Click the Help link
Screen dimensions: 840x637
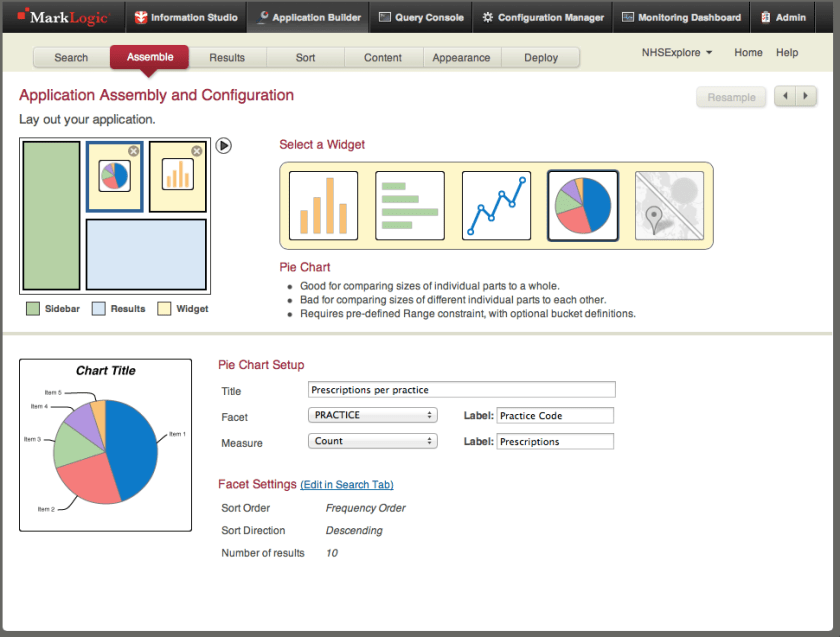[x=787, y=52]
